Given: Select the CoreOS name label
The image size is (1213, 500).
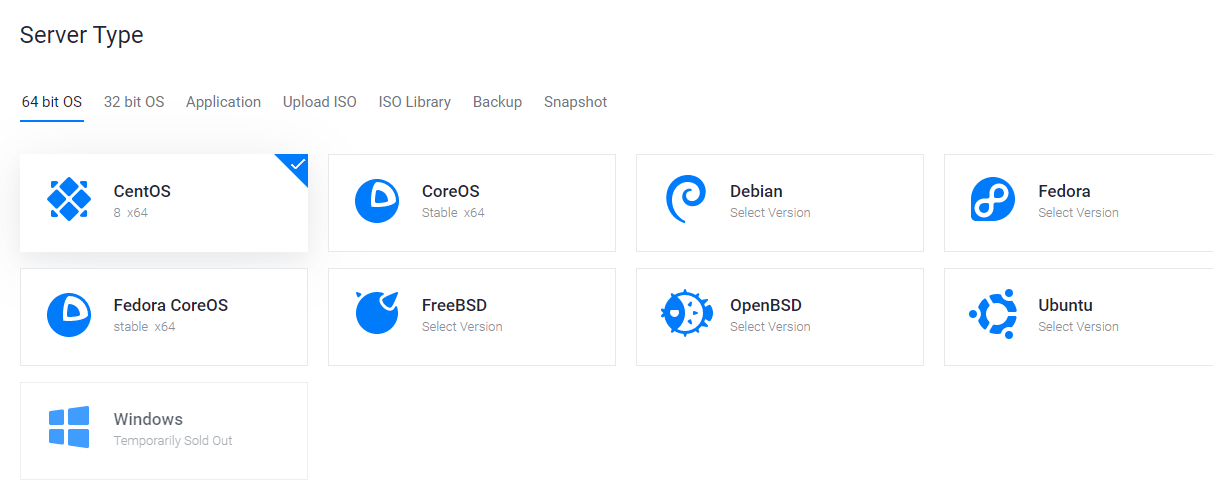Looking at the screenshot, I should coord(451,191).
